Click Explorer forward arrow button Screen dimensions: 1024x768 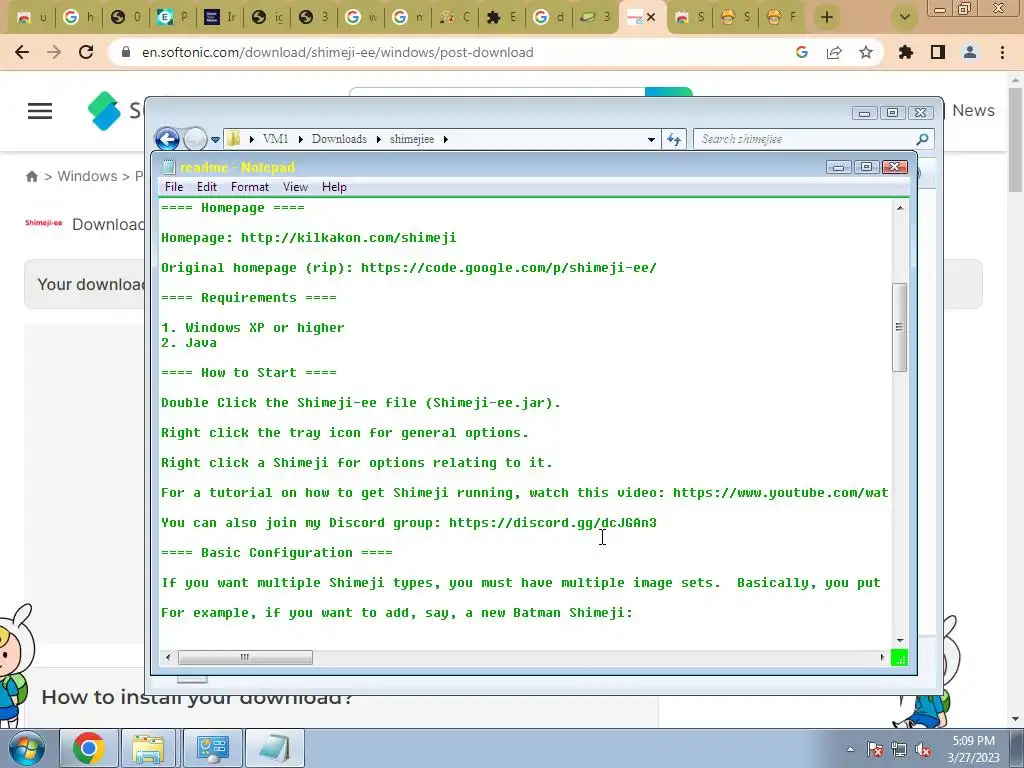pyautogui.click(x=195, y=139)
